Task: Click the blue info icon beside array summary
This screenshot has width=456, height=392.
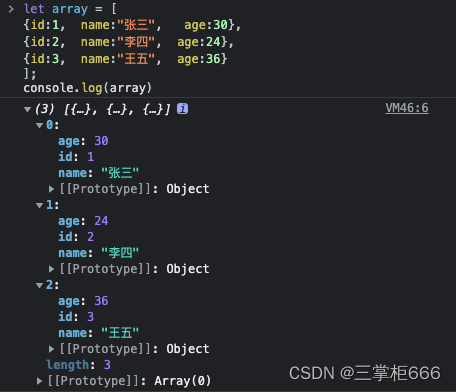Action: pos(182,109)
